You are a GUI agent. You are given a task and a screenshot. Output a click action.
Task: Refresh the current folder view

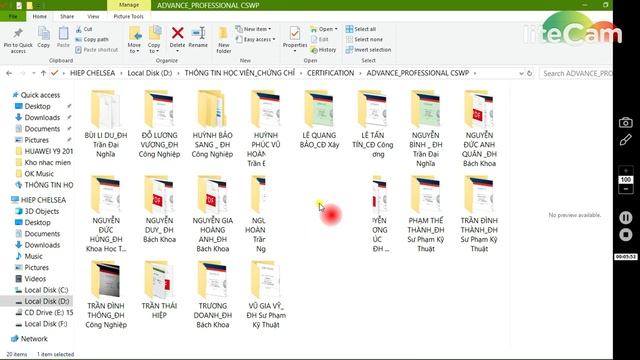click(x=529, y=73)
